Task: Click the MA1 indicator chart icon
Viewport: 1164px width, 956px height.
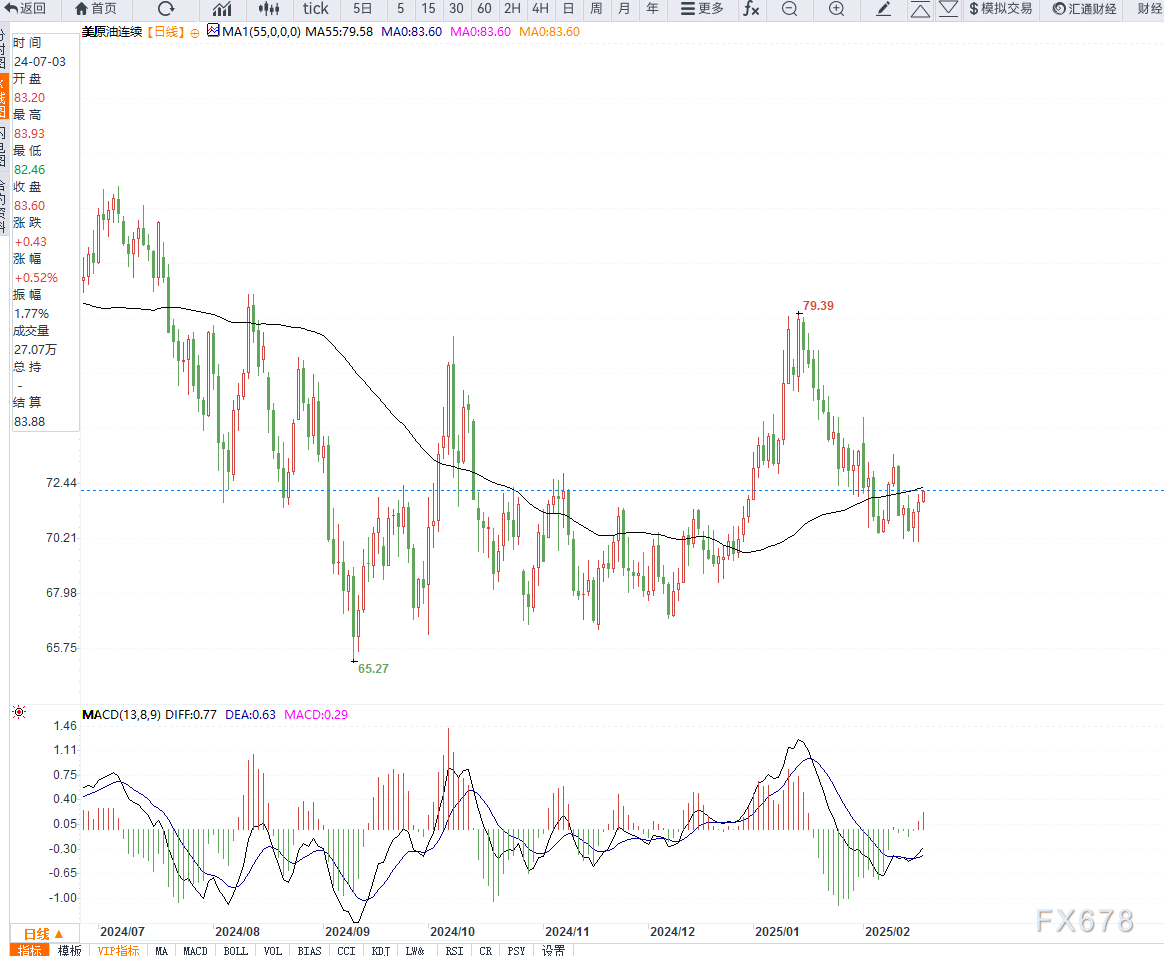Action: (x=213, y=31)
